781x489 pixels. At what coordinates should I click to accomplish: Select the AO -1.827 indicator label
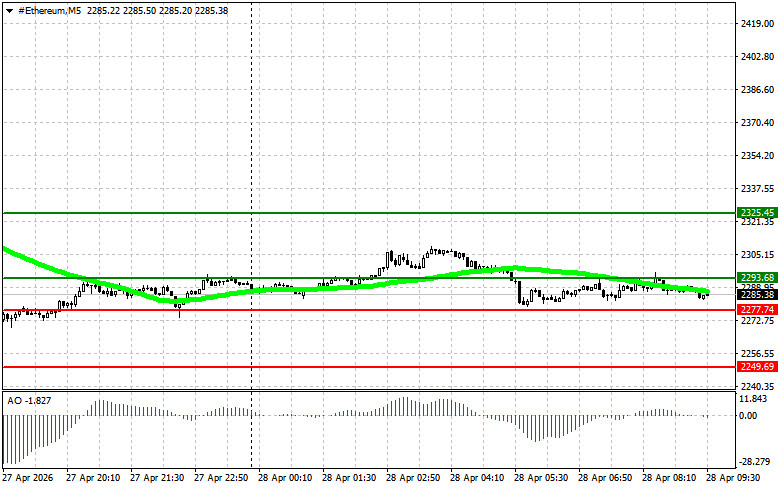[29, 401]
